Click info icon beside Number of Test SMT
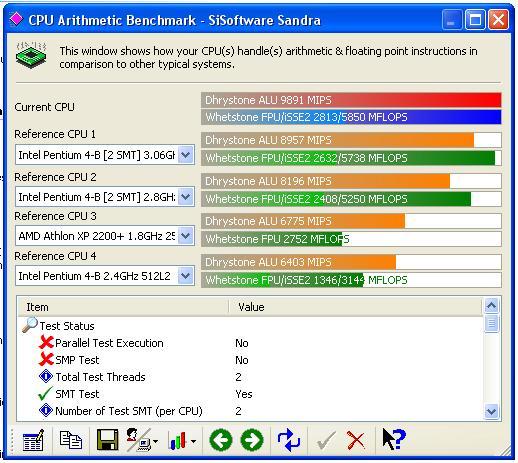518x463 pixels. click(x=46, y=410)
